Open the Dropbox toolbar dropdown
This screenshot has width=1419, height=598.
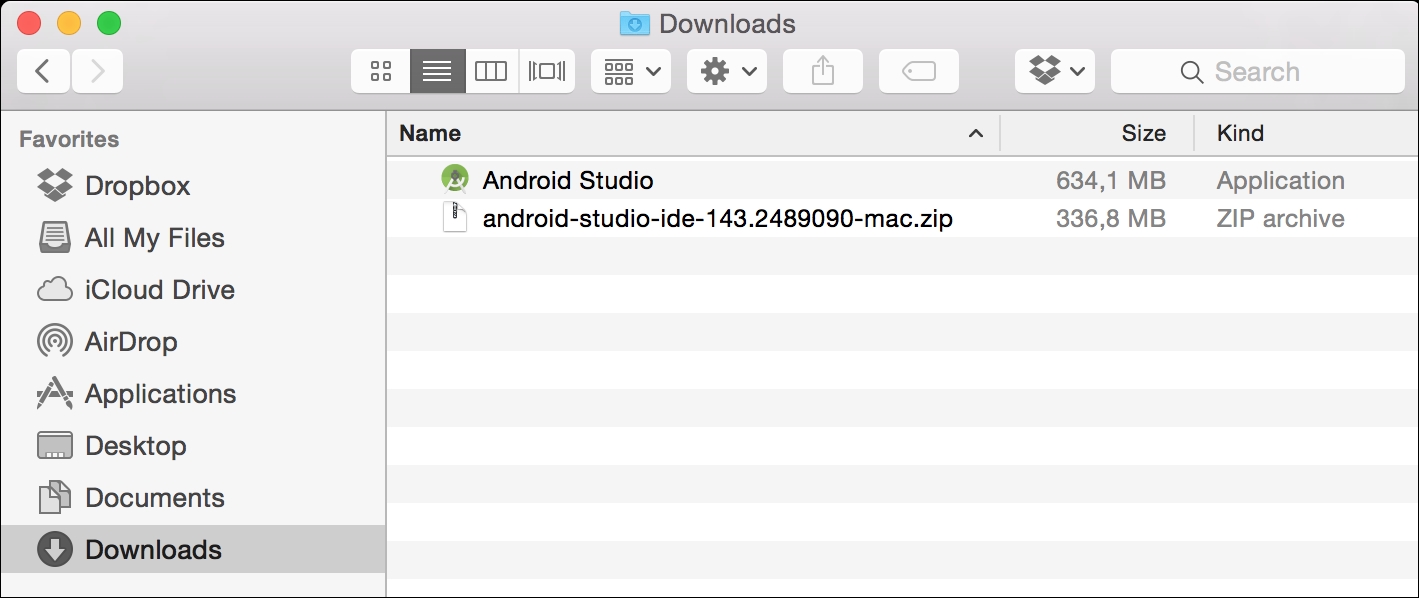[1055, 71]
